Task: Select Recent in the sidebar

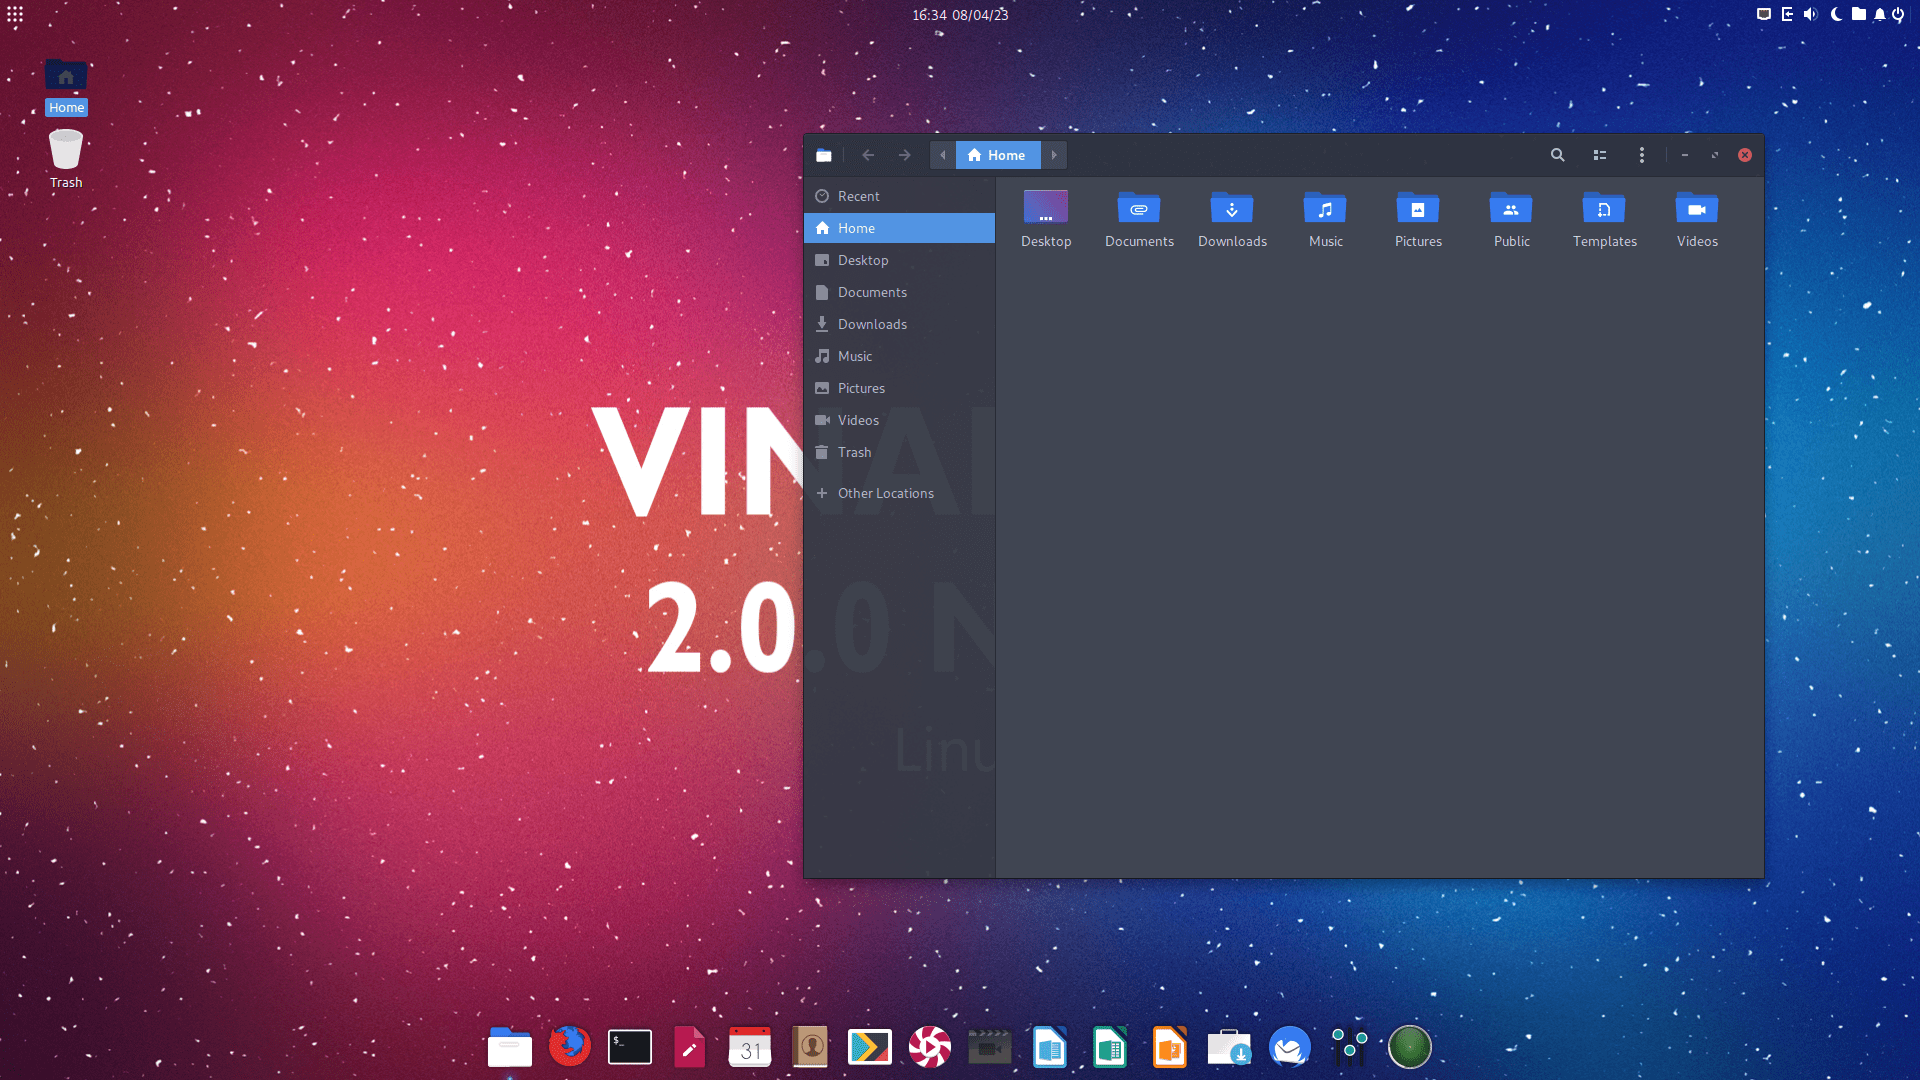Action: [899, 196]
